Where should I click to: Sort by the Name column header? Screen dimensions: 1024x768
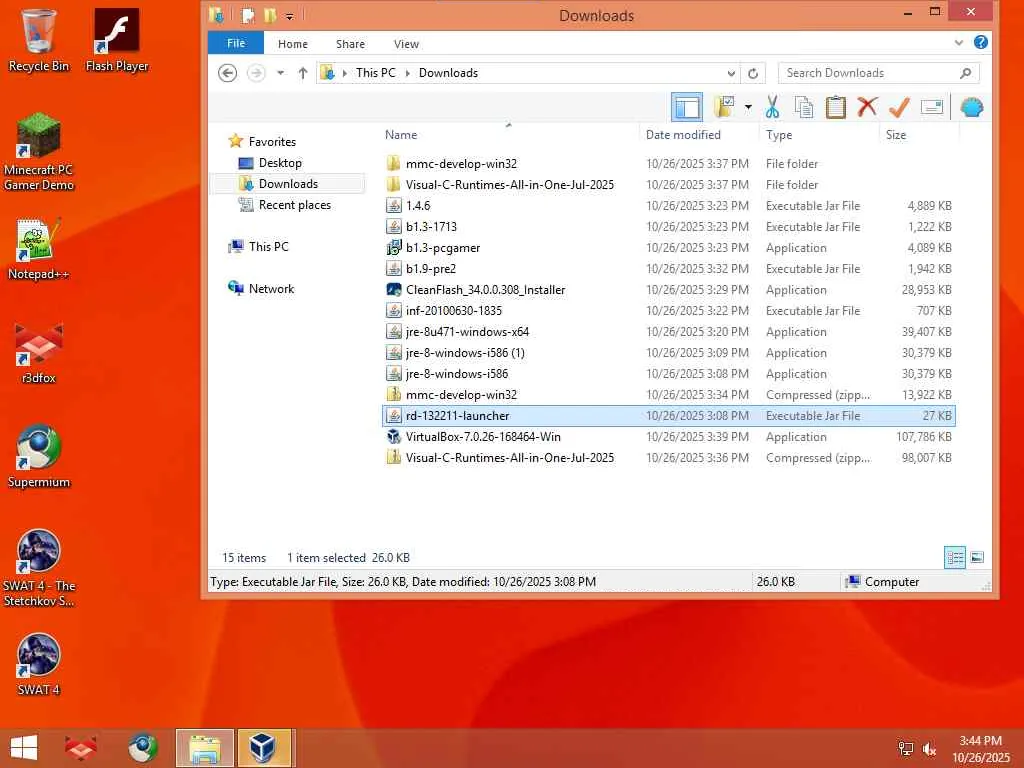click(401, 135)
